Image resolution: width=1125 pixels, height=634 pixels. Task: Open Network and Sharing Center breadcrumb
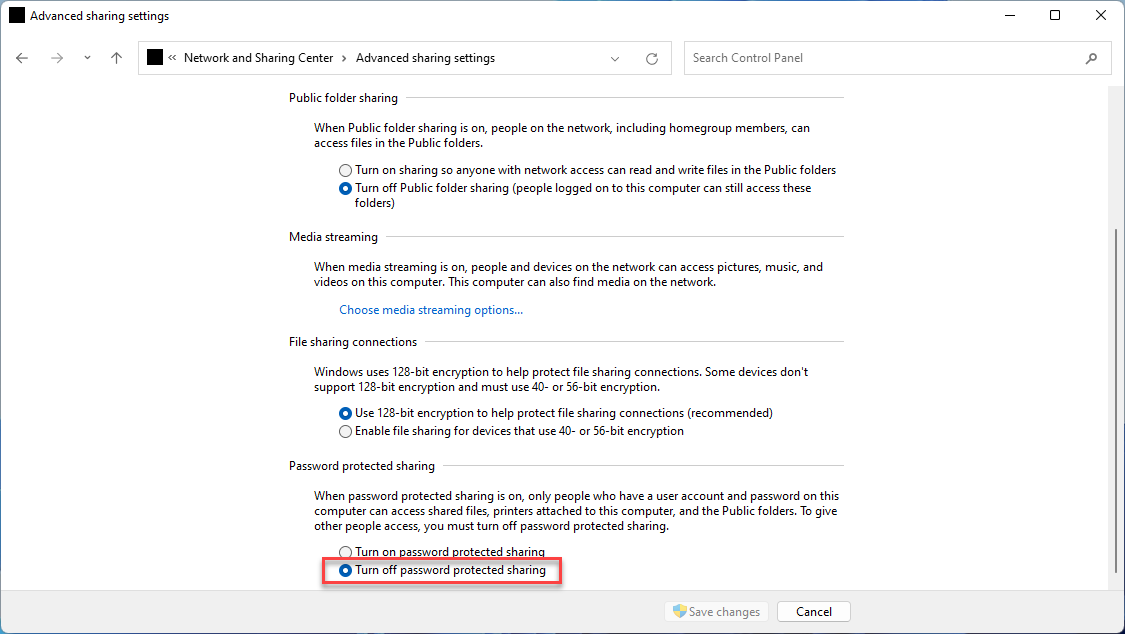tap(258, 58)
